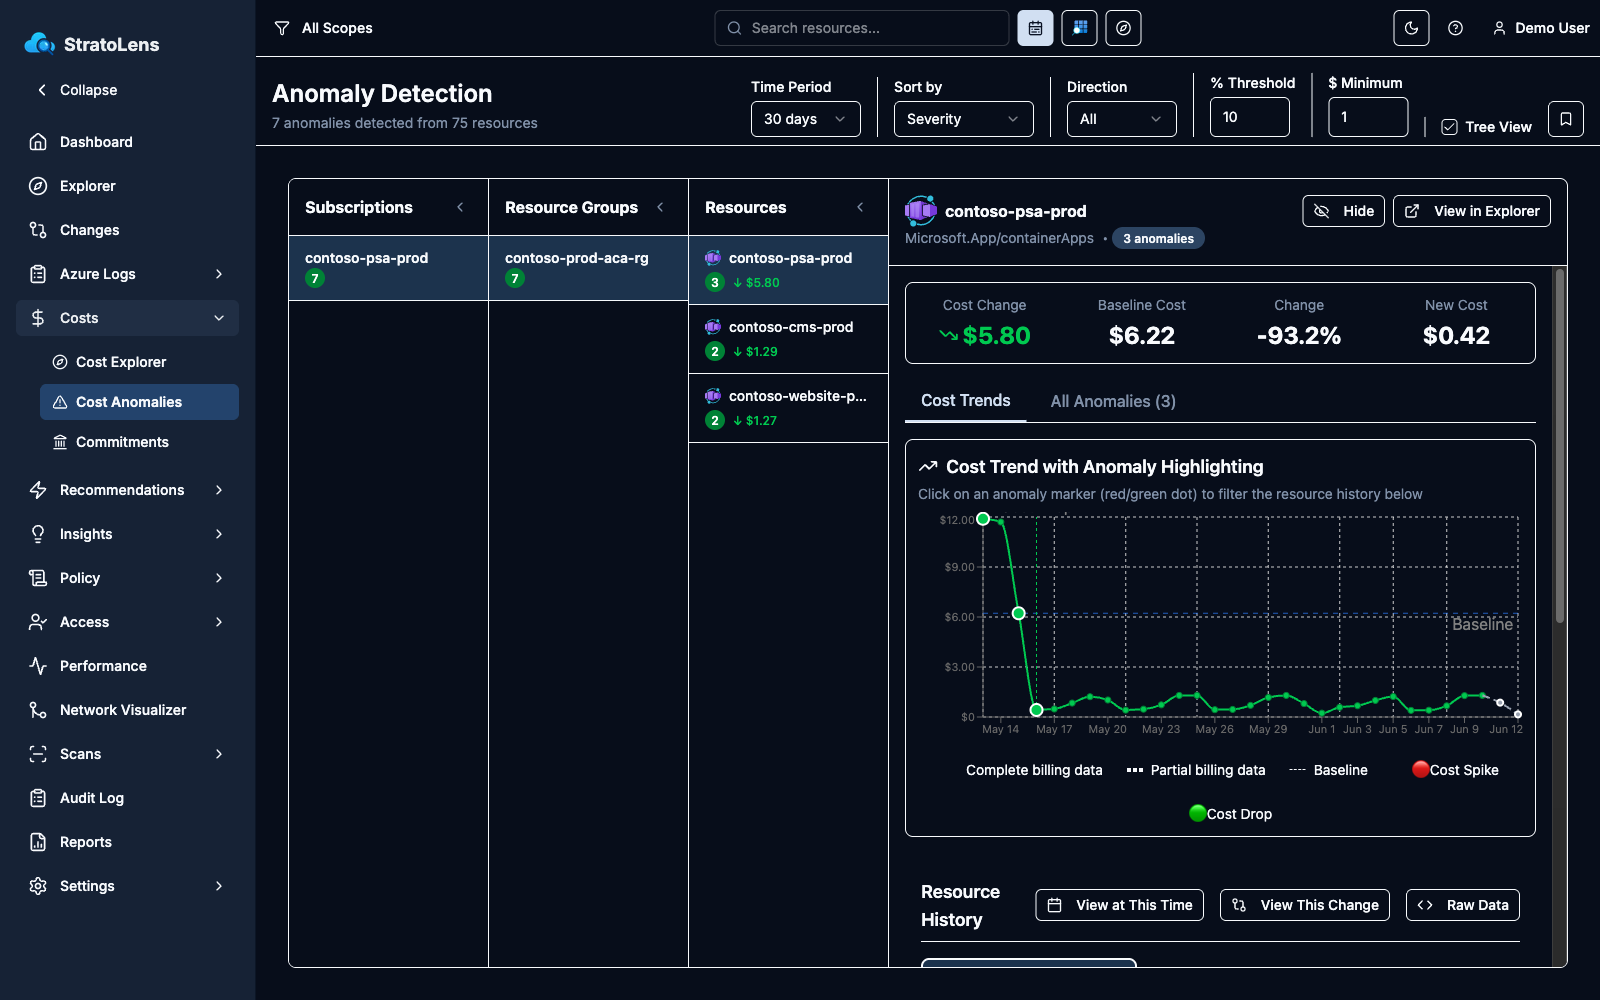The image size is (1600, 1000).
Task: Open the Sort by Severity dropdown
Action: pos(963,119)
